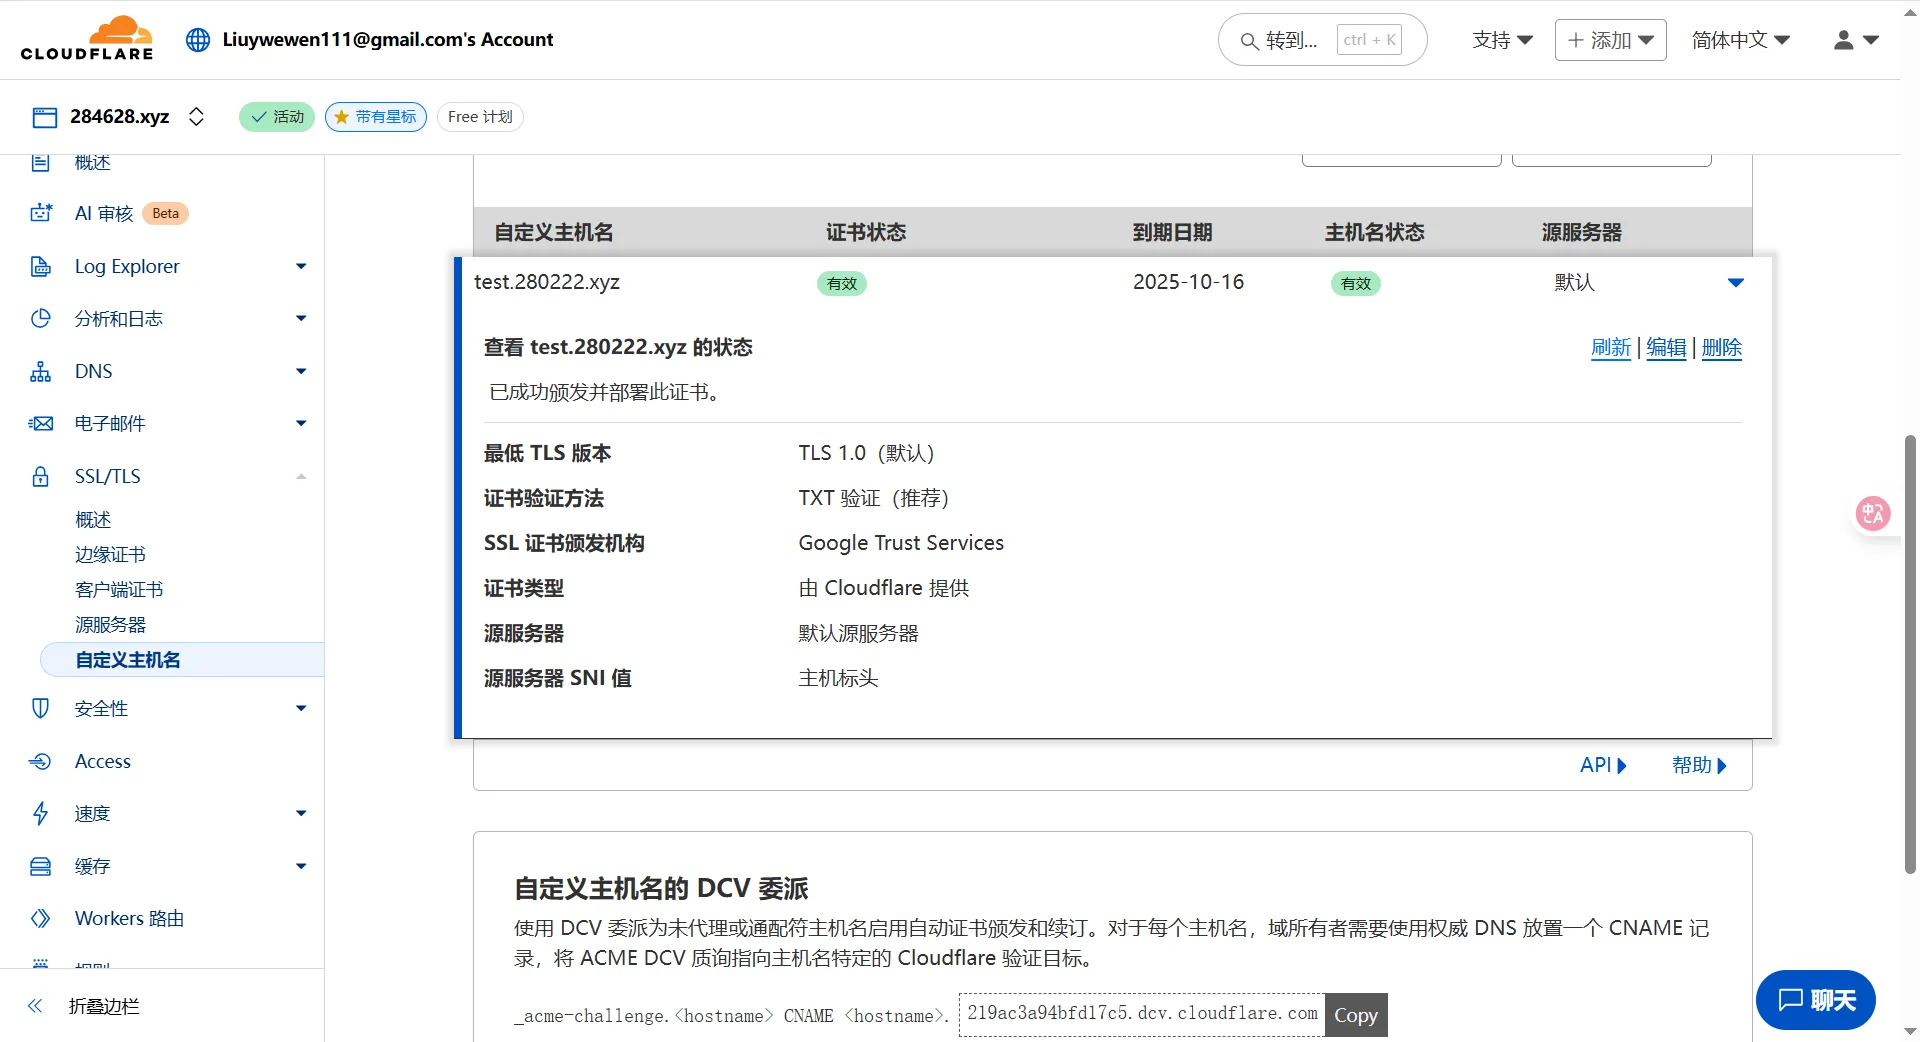Collapse the test.280222.xyz row arrow
1920x1042 pixels.
point(1735,283)
